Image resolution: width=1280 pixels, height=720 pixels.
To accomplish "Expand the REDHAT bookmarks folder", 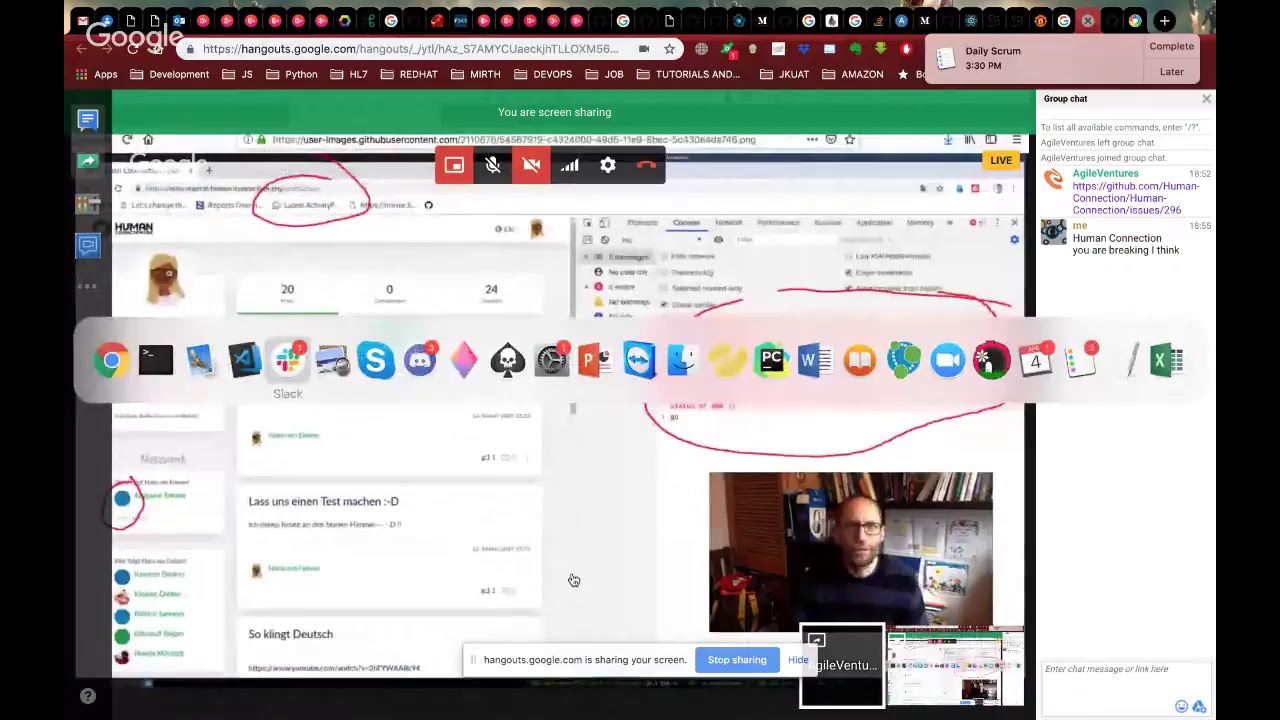I will coord(409,74).
